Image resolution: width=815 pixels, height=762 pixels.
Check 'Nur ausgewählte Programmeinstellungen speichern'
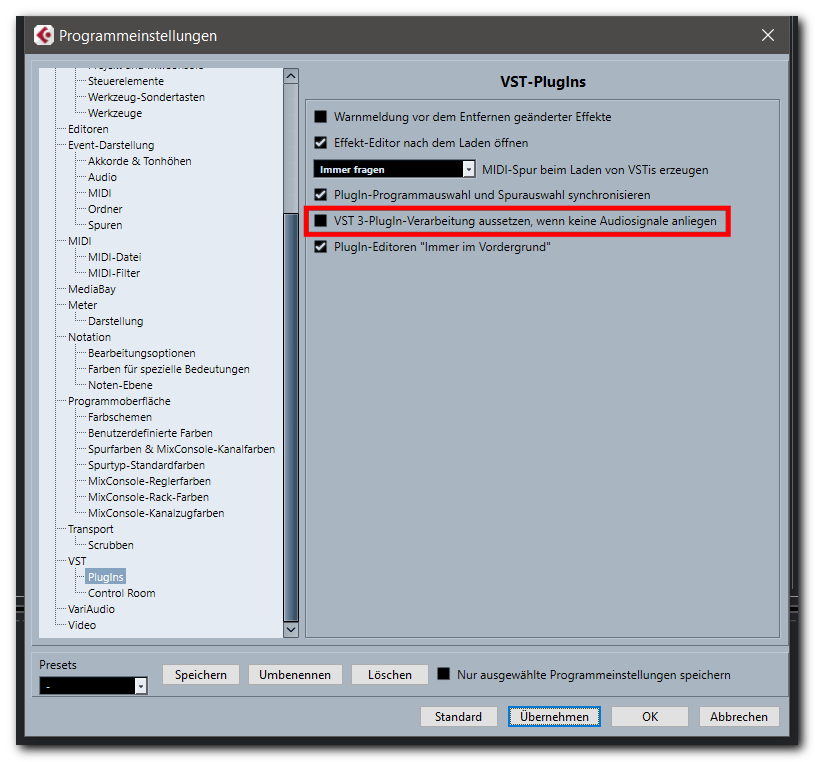(x=443, y=674)
